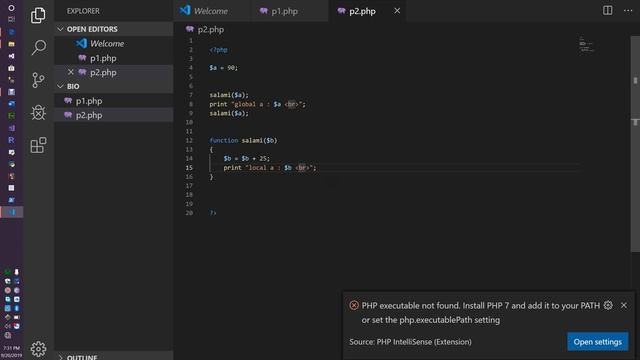Click line 15 print 'local a' statement
This screenshot has height=360, width=640.
pos(270,168)
